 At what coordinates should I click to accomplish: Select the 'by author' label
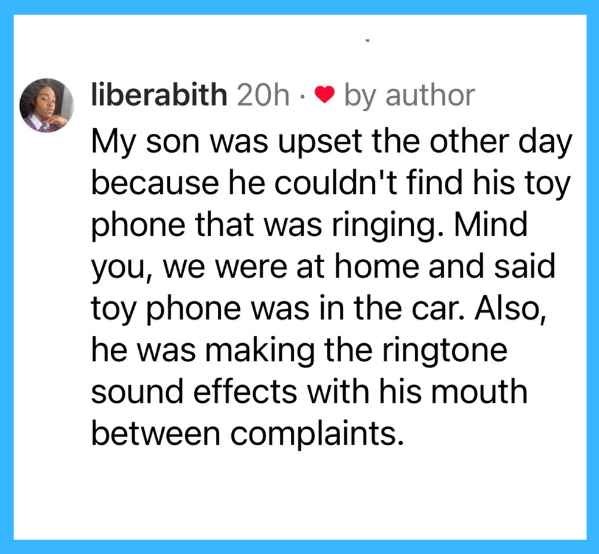tap(410, 96)
